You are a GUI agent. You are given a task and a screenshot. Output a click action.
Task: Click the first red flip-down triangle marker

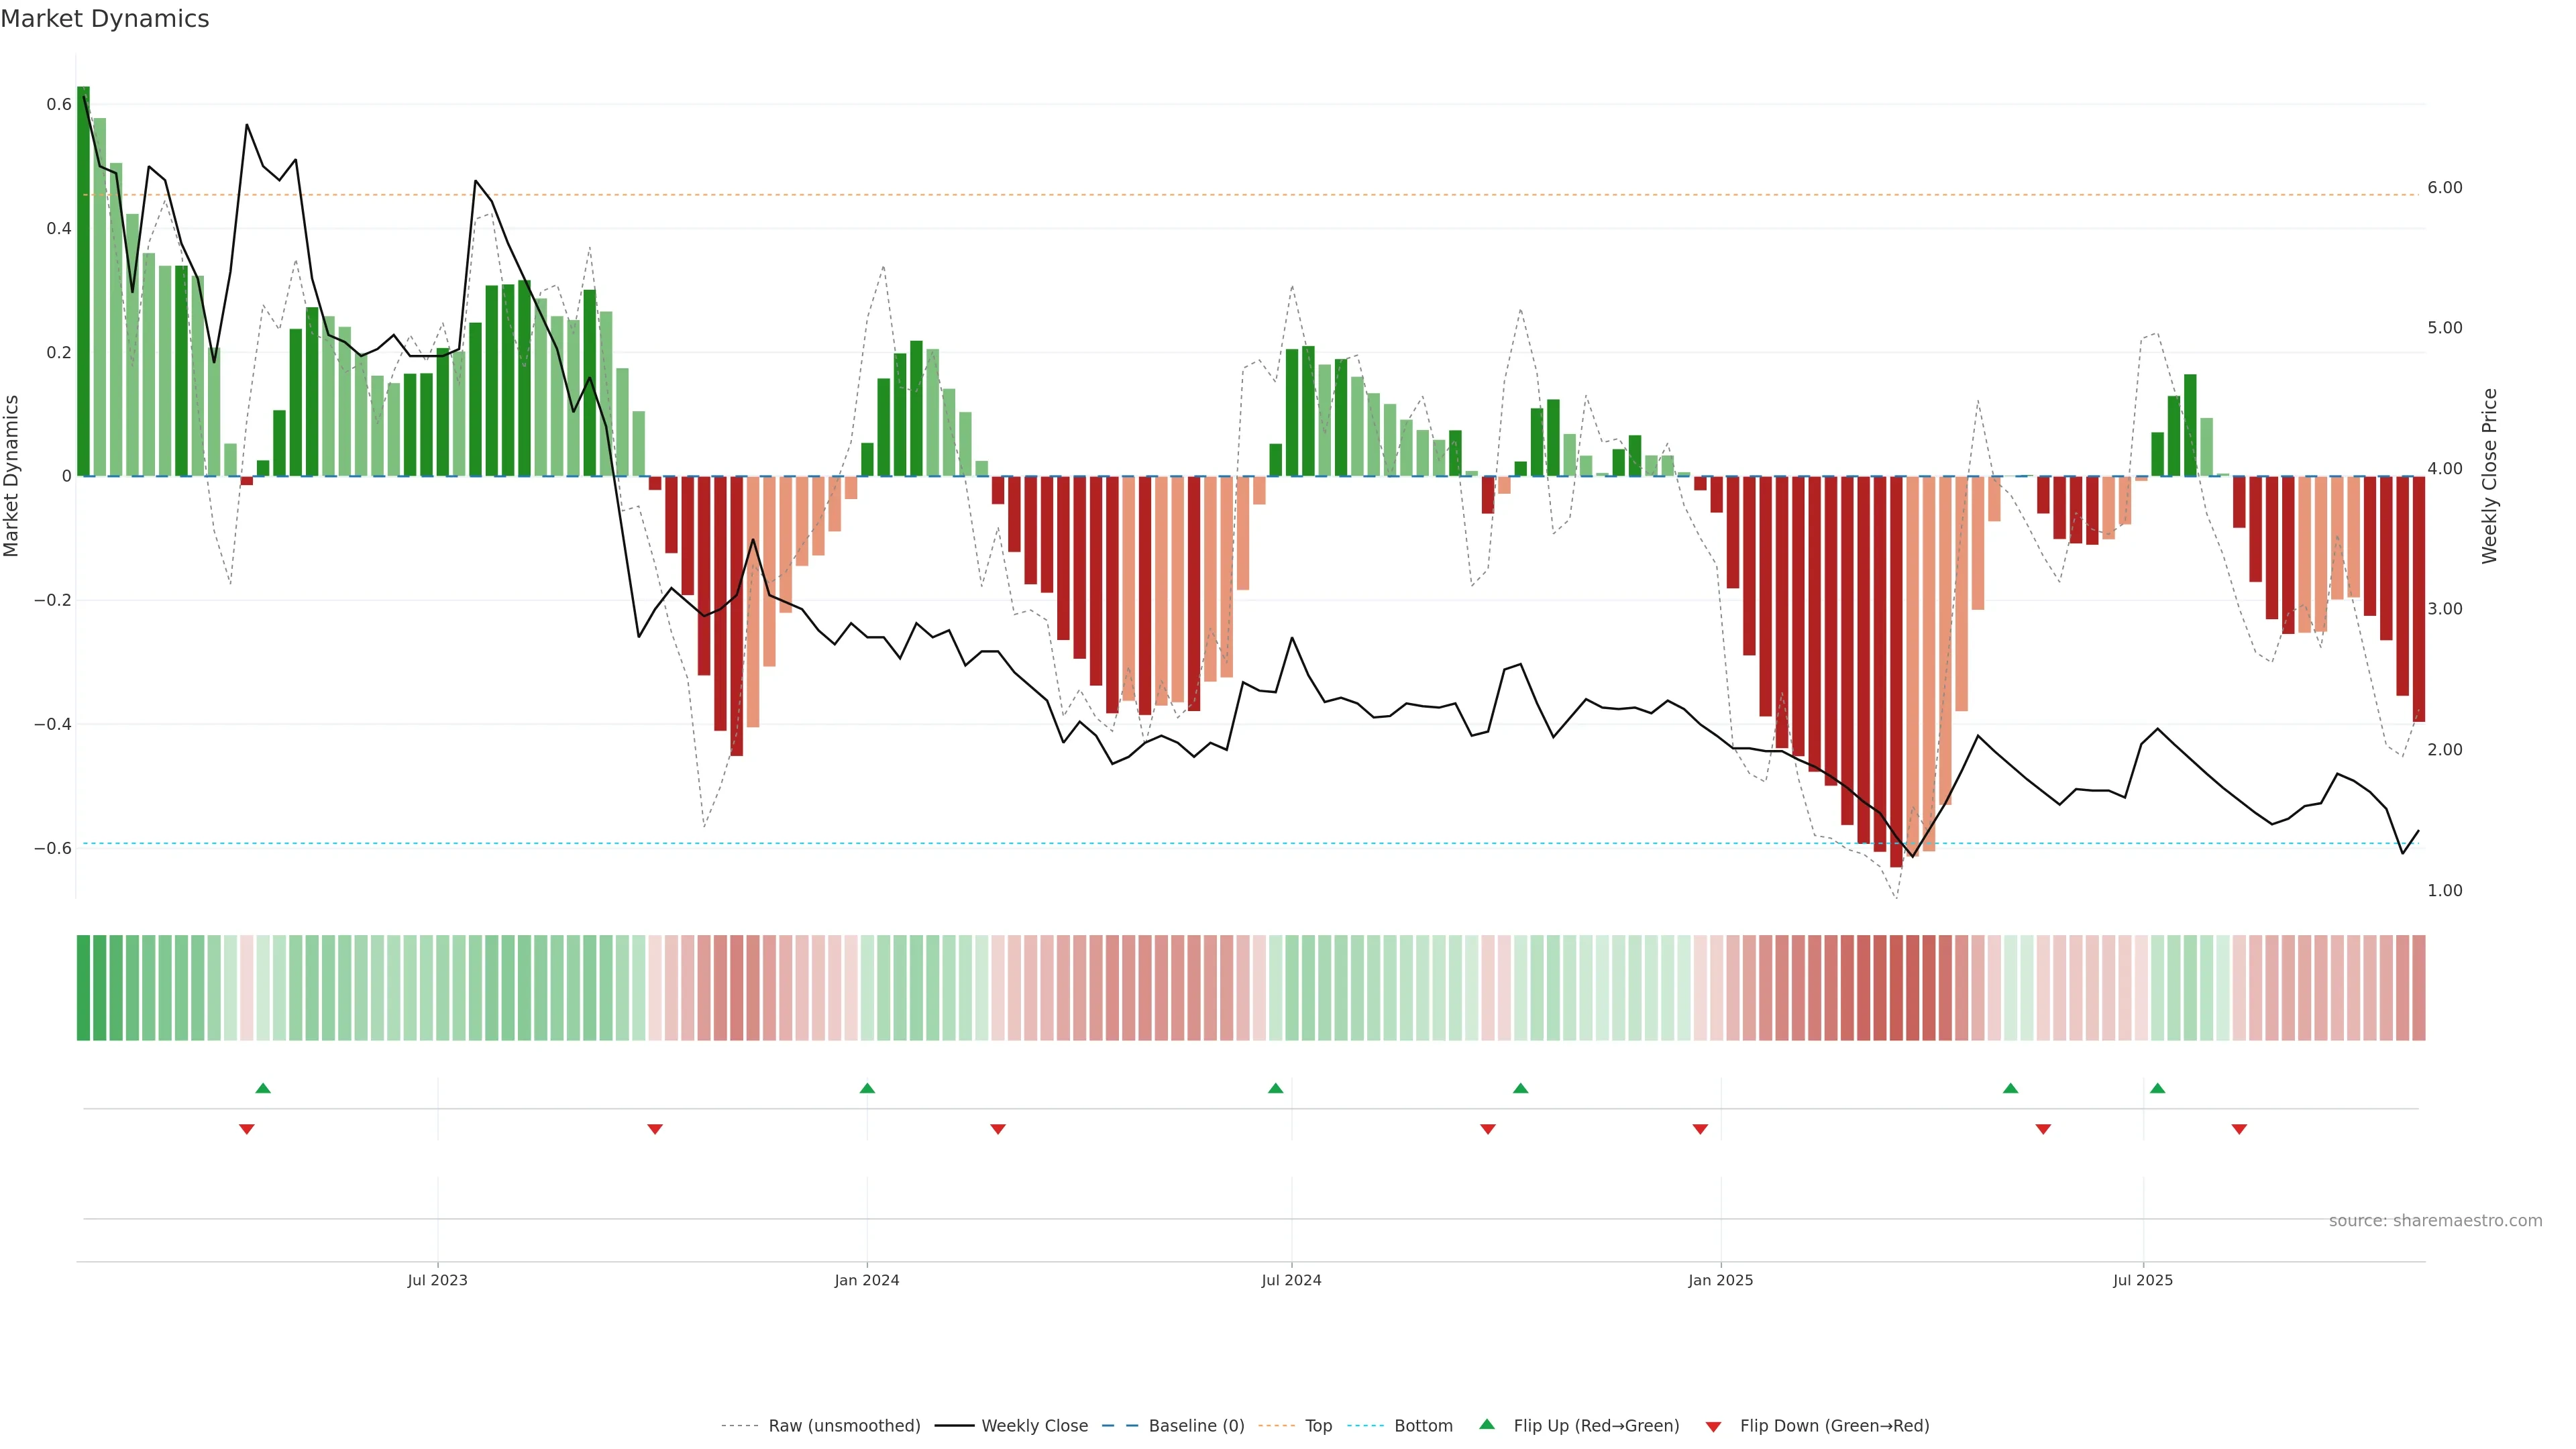pos(247,1129)
